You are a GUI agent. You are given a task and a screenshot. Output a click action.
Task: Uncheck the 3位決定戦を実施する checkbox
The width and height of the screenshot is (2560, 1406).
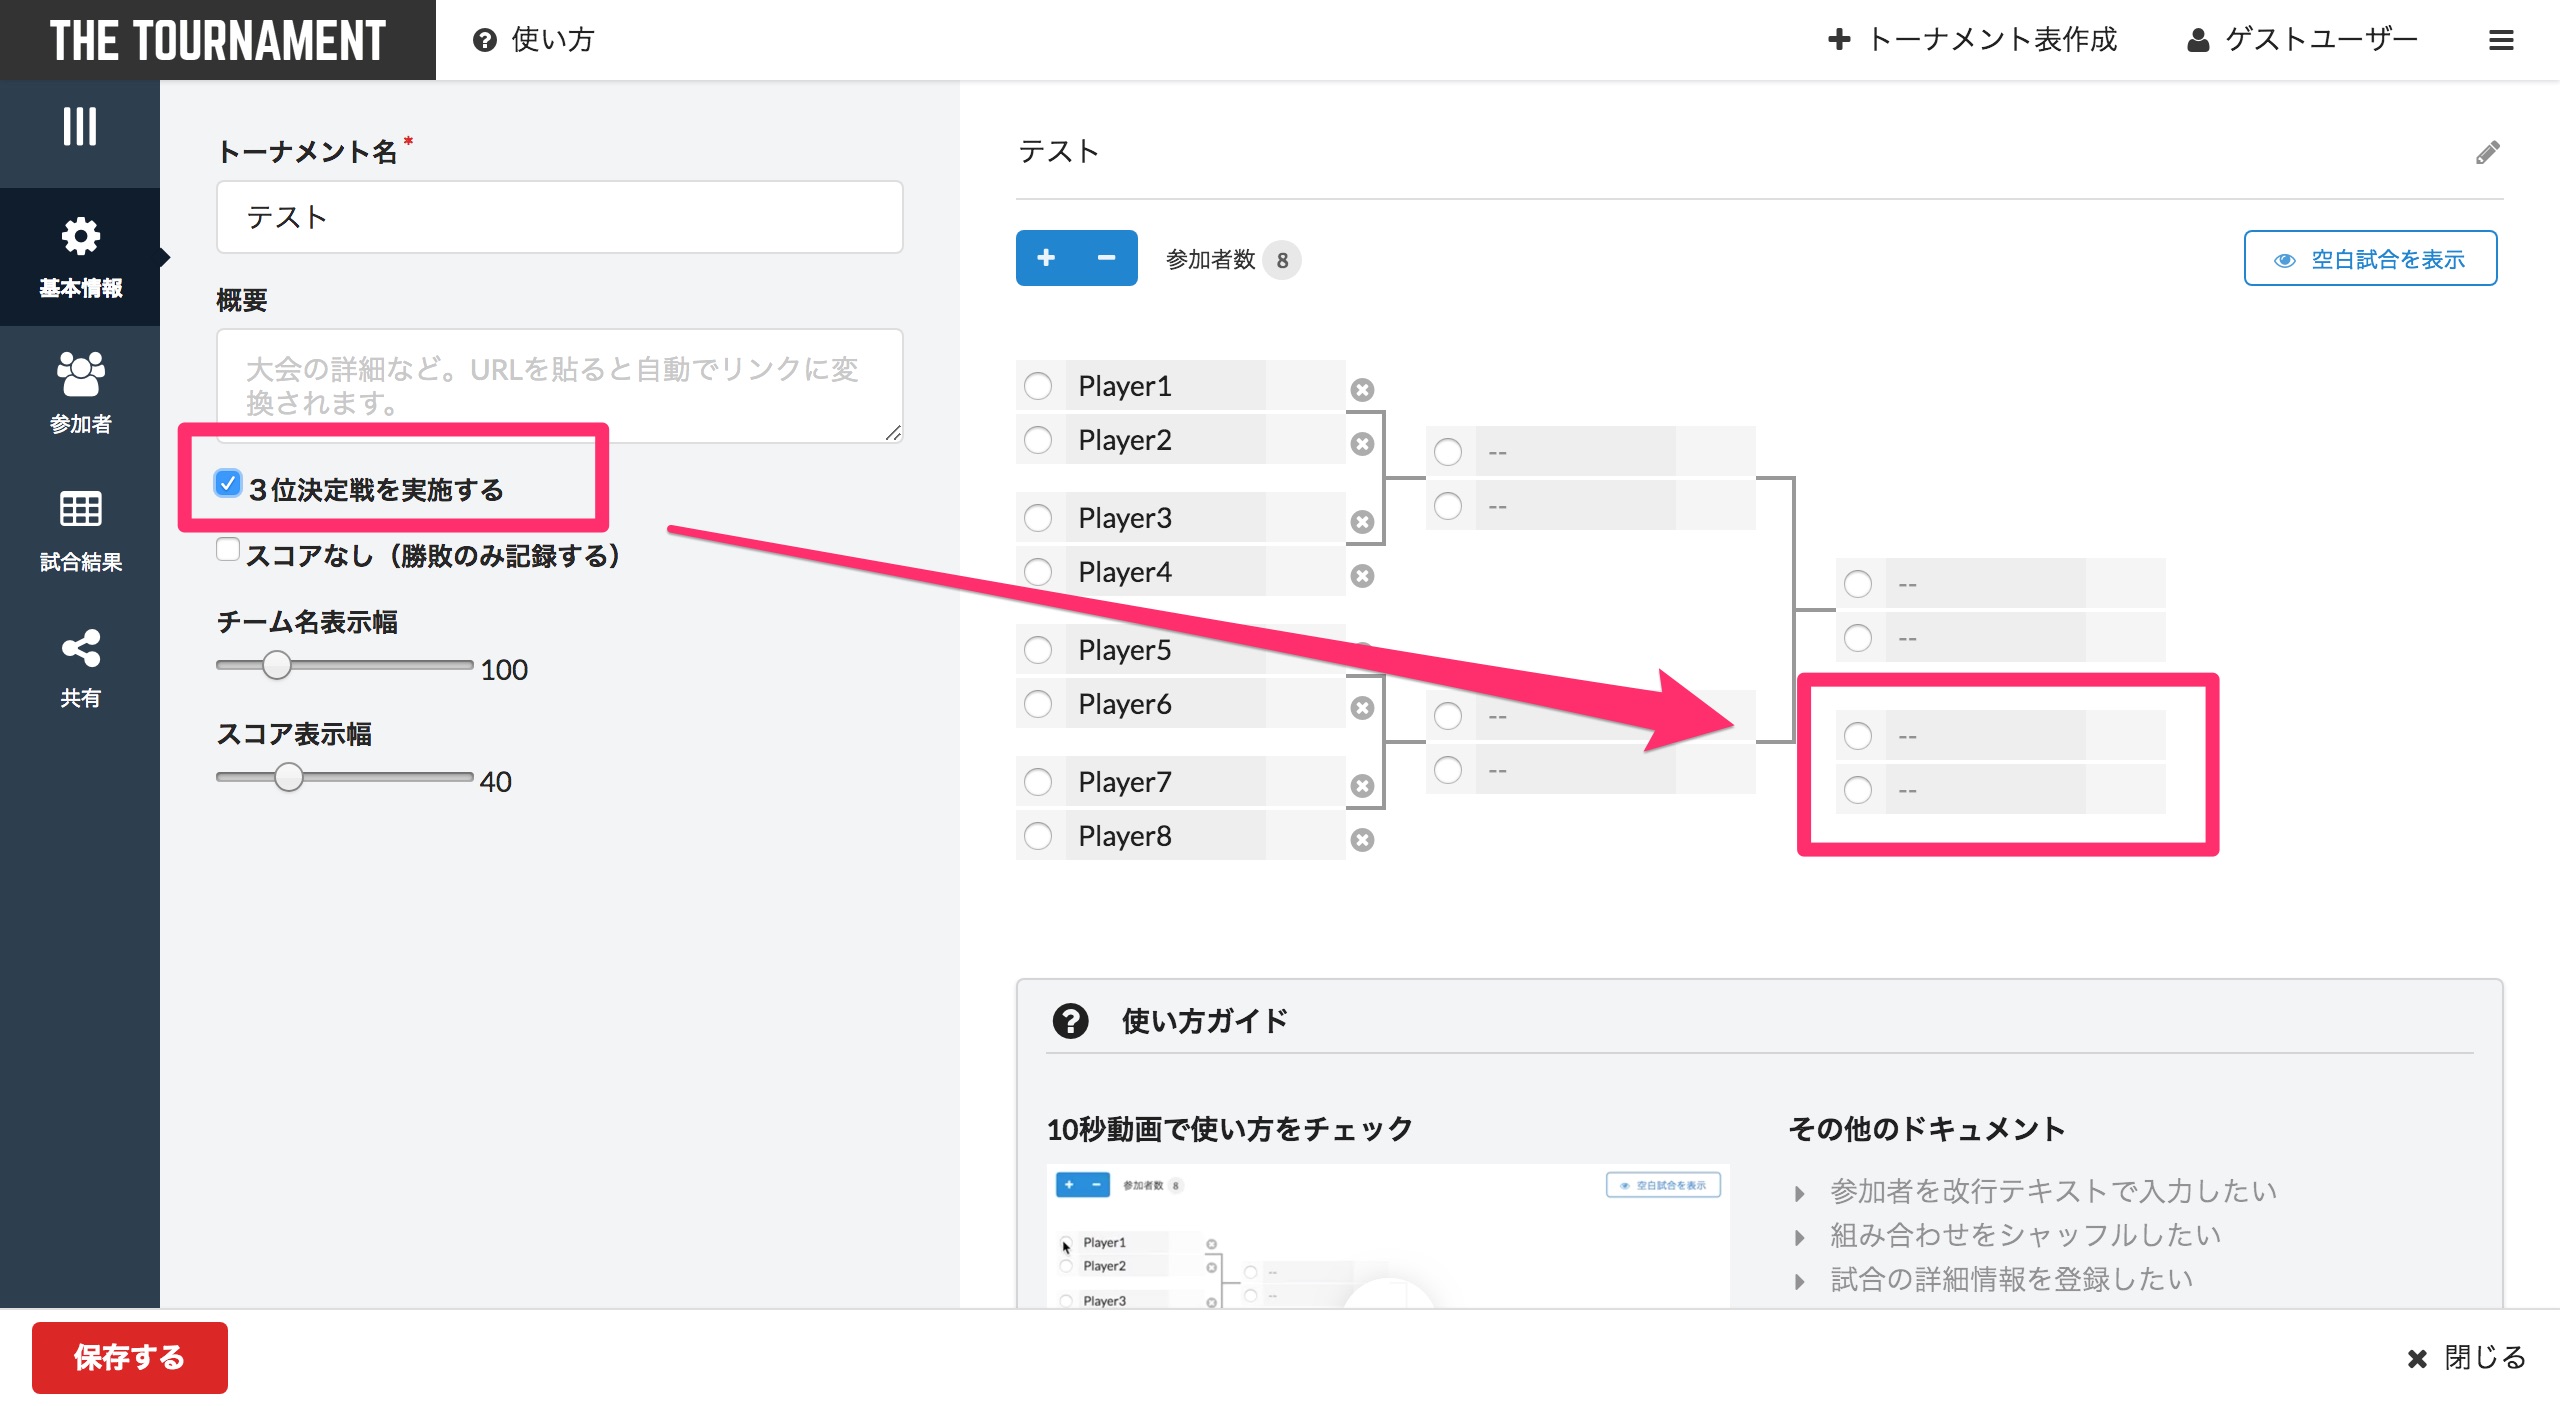(228, 484)
